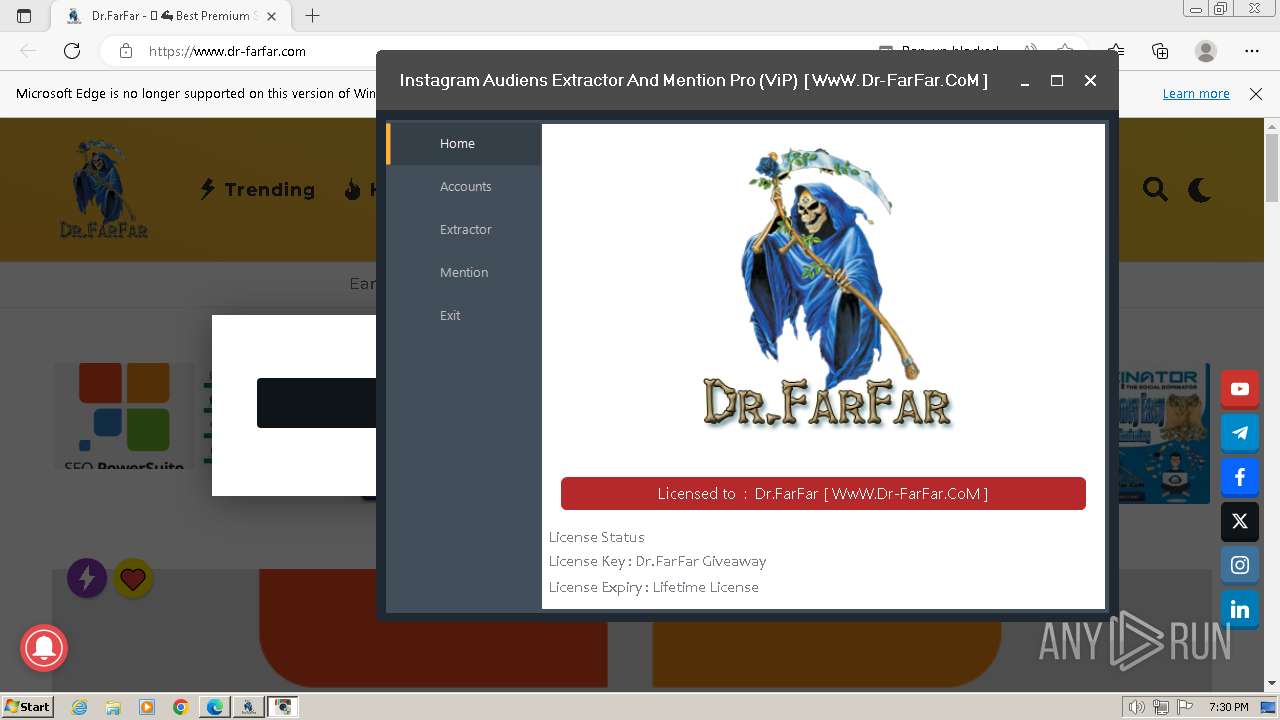The height and width of the screenshot is (720, 1280).
Task: Click the License Expiry Lifetime License text
Action: pyautogui.click(x=653, y=588)
